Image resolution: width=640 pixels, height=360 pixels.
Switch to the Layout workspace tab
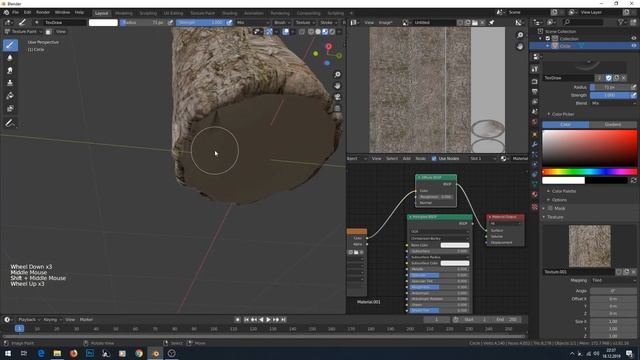101,13
